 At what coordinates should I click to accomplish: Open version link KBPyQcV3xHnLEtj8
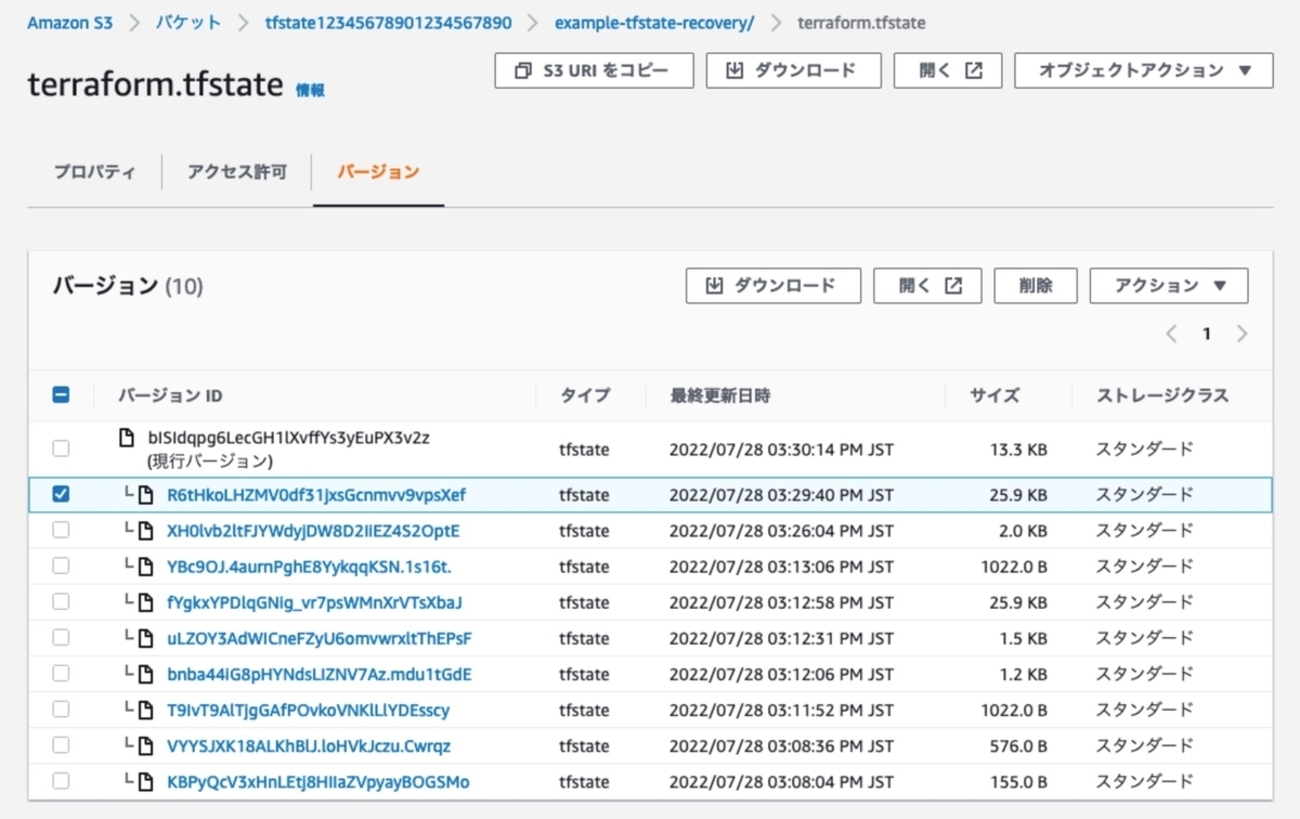point(318,782)
